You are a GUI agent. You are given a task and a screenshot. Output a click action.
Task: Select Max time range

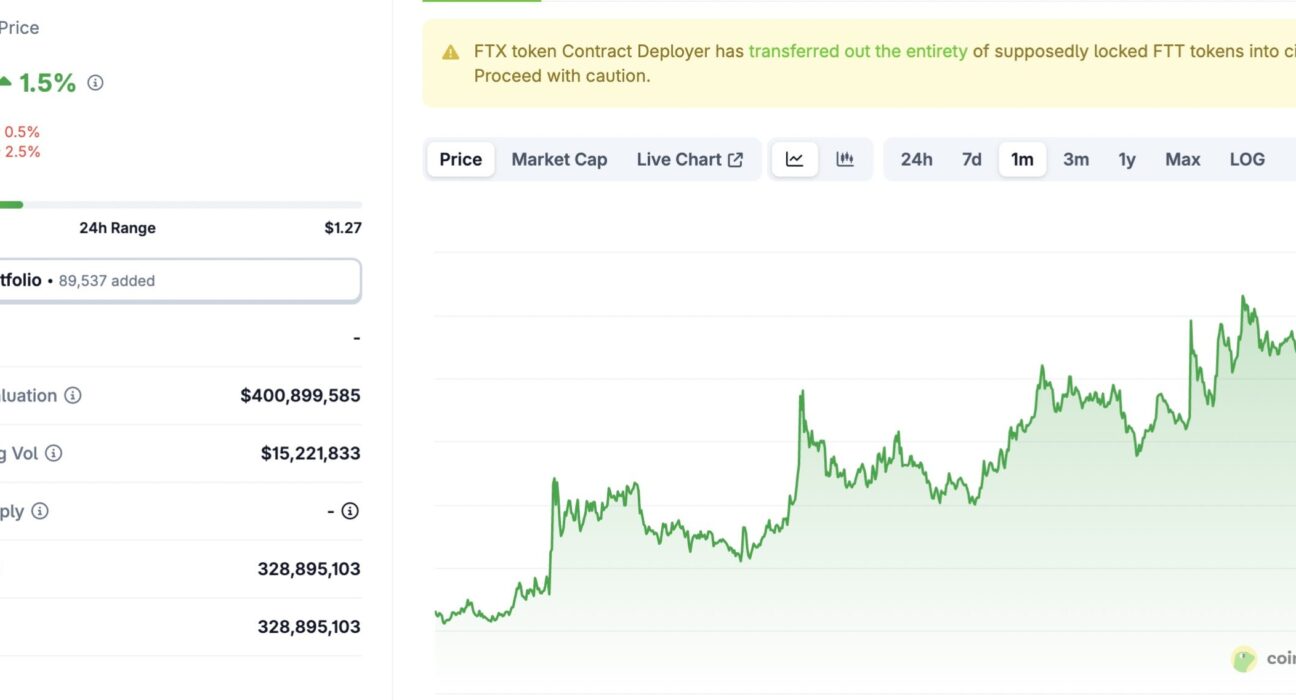point(1183,159)
